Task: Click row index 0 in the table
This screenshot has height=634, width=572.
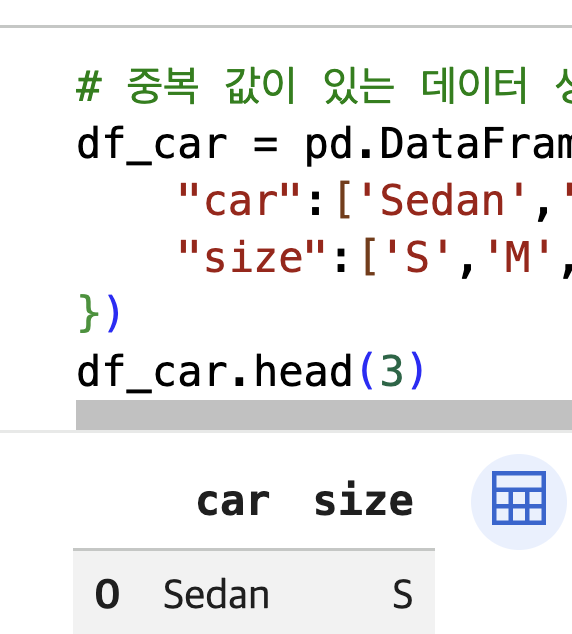Action: pos(107,594)
